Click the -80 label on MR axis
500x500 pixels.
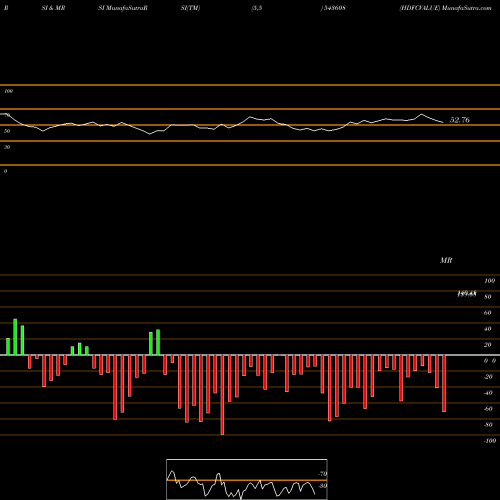tap(488, 425)
